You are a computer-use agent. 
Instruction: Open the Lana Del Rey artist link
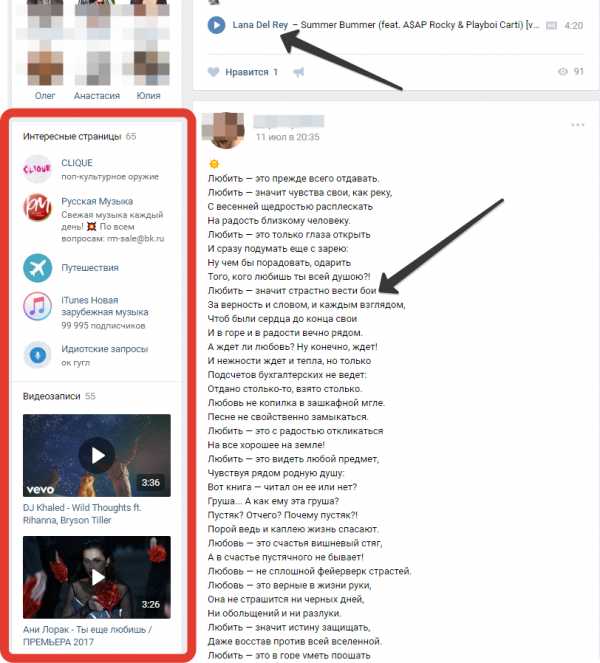click(260, 25)
